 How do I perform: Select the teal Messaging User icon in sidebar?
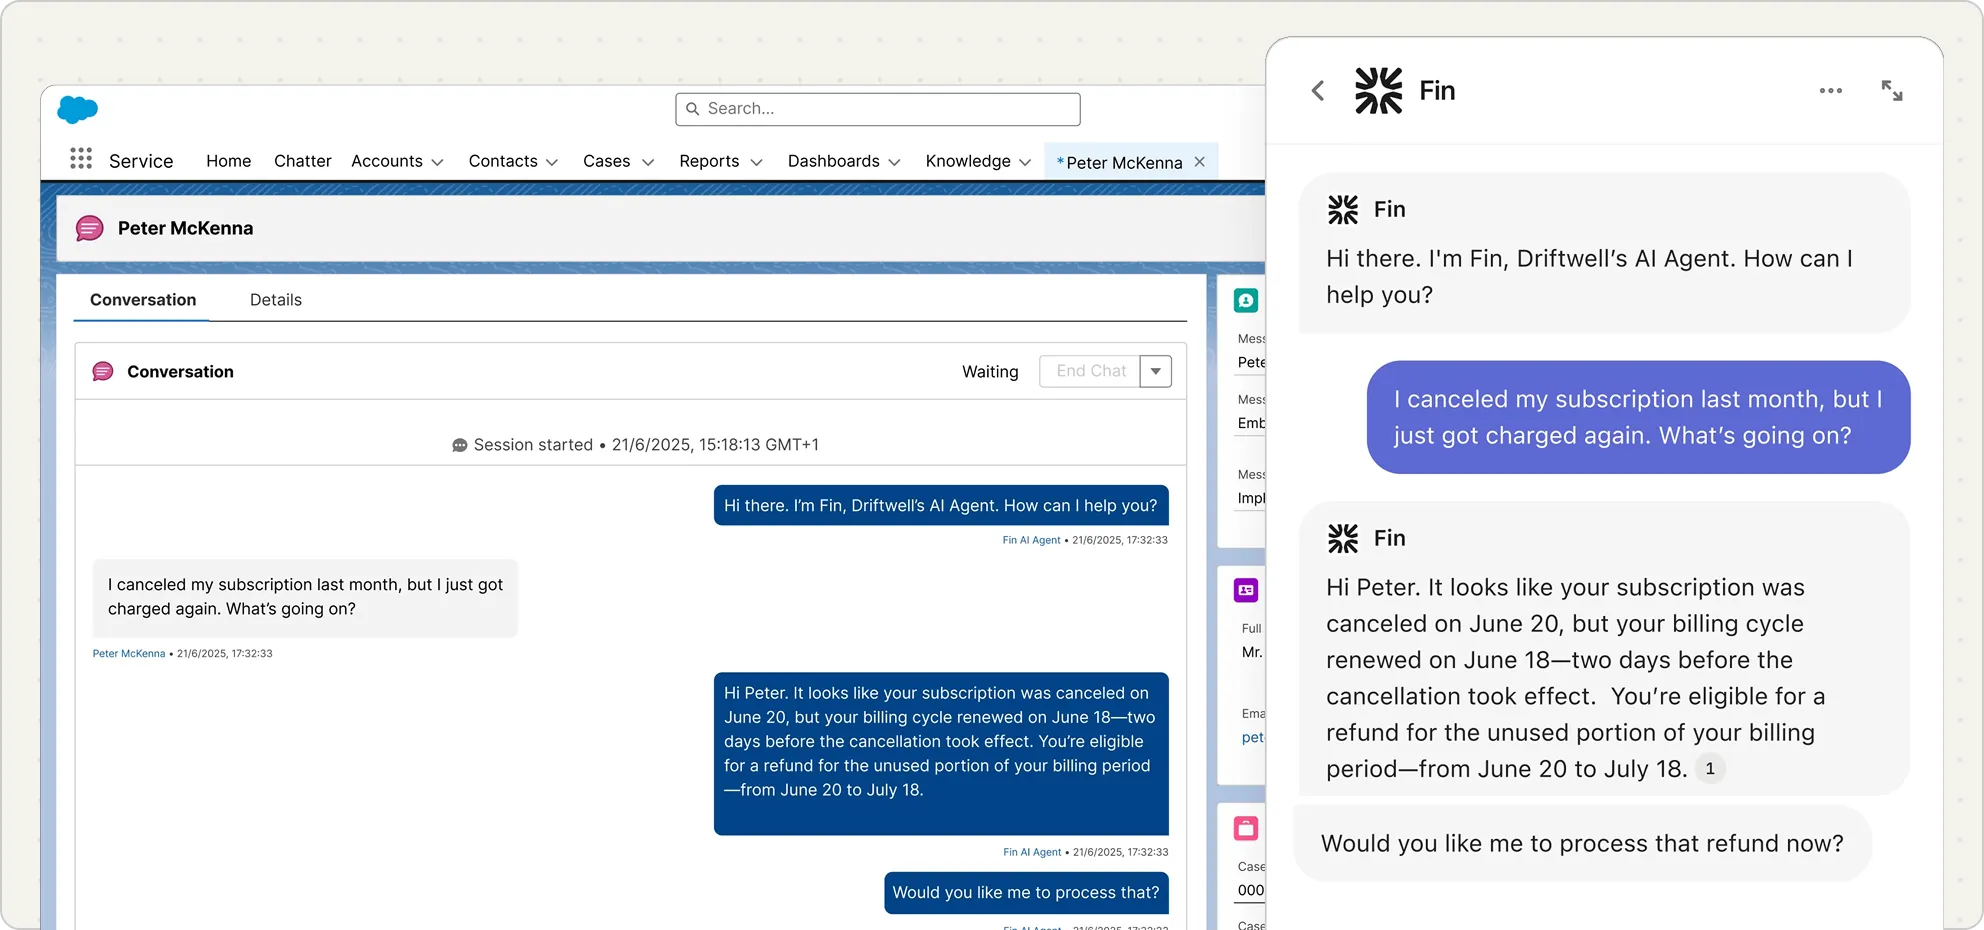point(1245,300)
